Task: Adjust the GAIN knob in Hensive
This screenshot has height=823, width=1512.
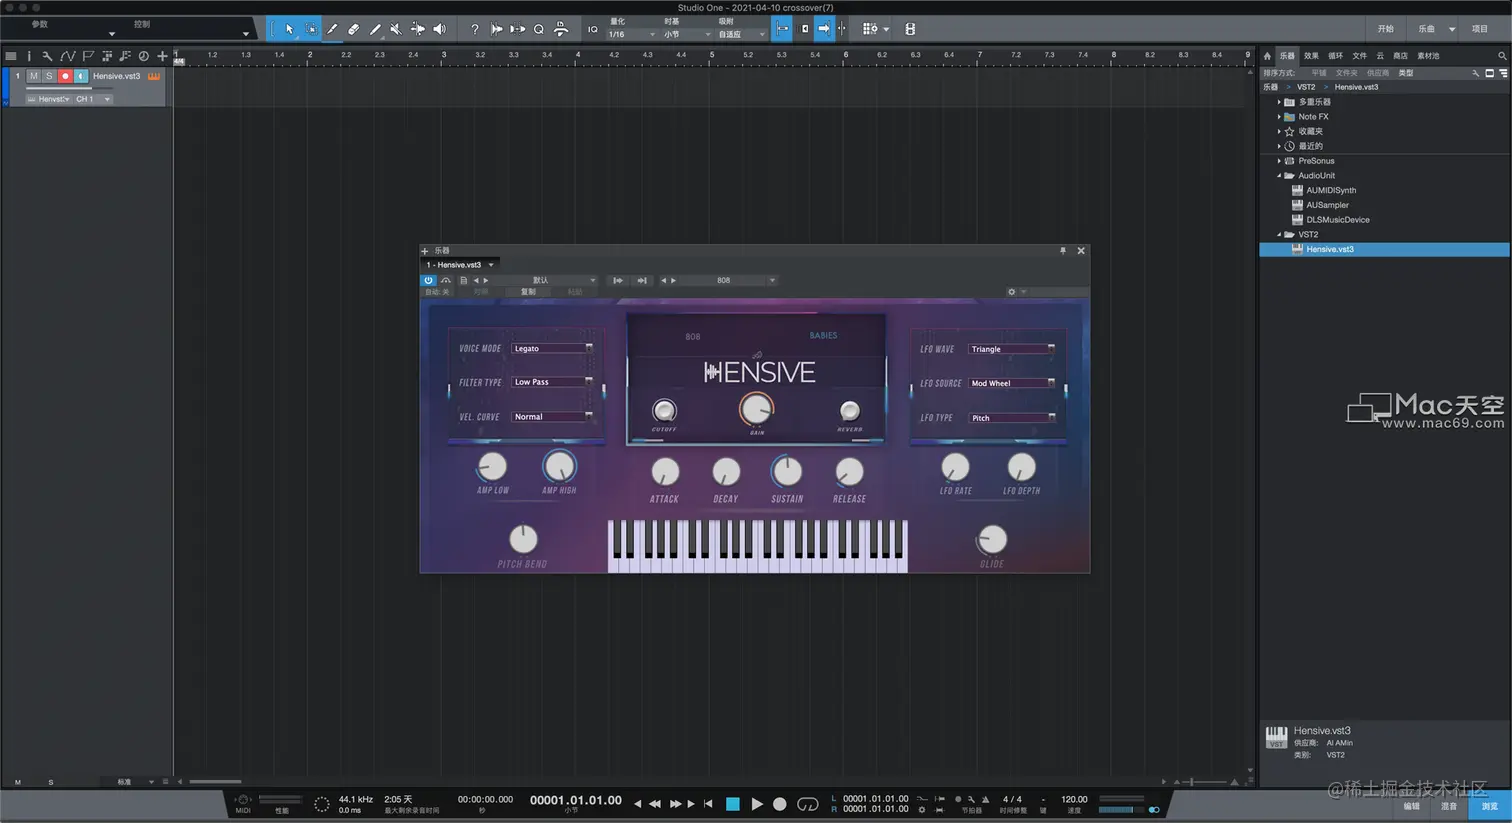Action: (x=756, y=408)
